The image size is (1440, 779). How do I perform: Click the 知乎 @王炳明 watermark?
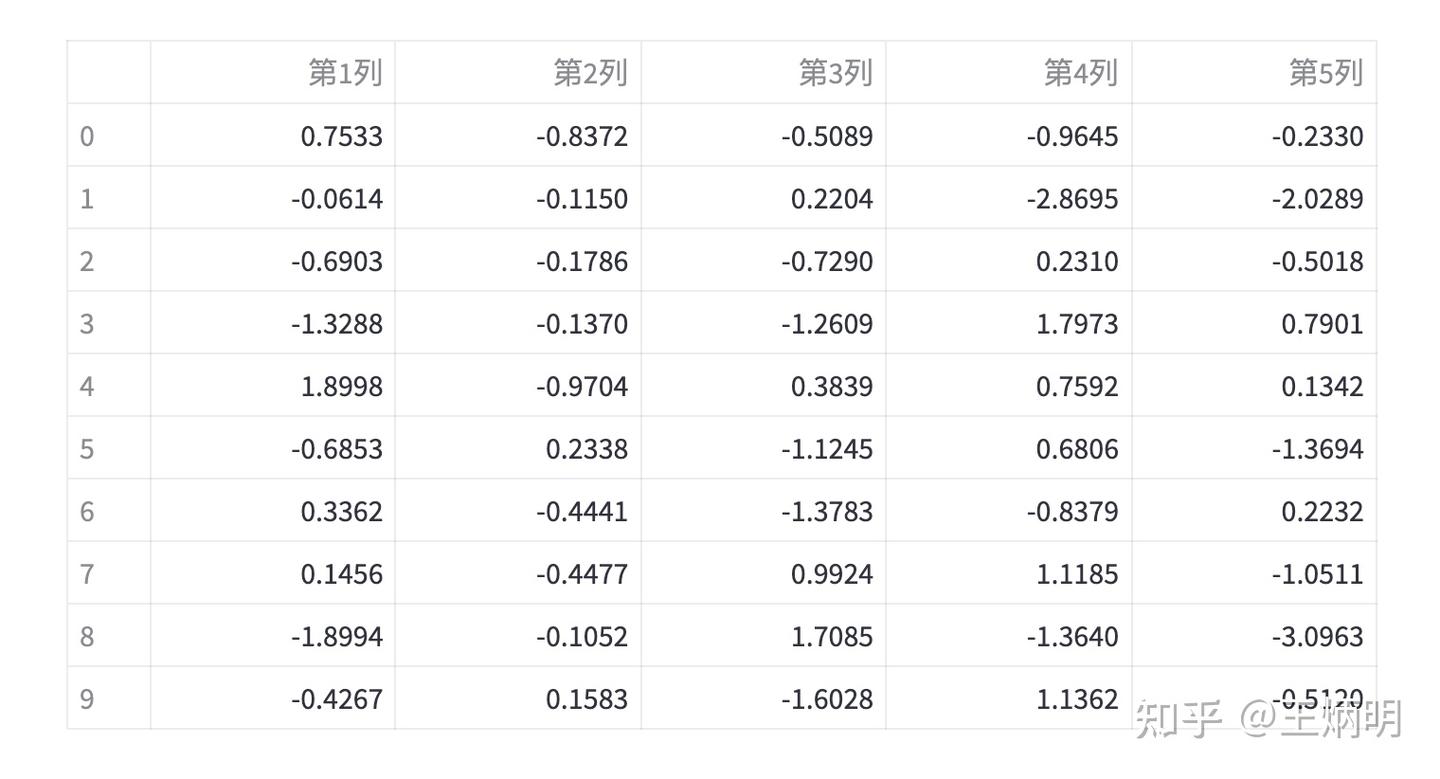[1269, 718]
